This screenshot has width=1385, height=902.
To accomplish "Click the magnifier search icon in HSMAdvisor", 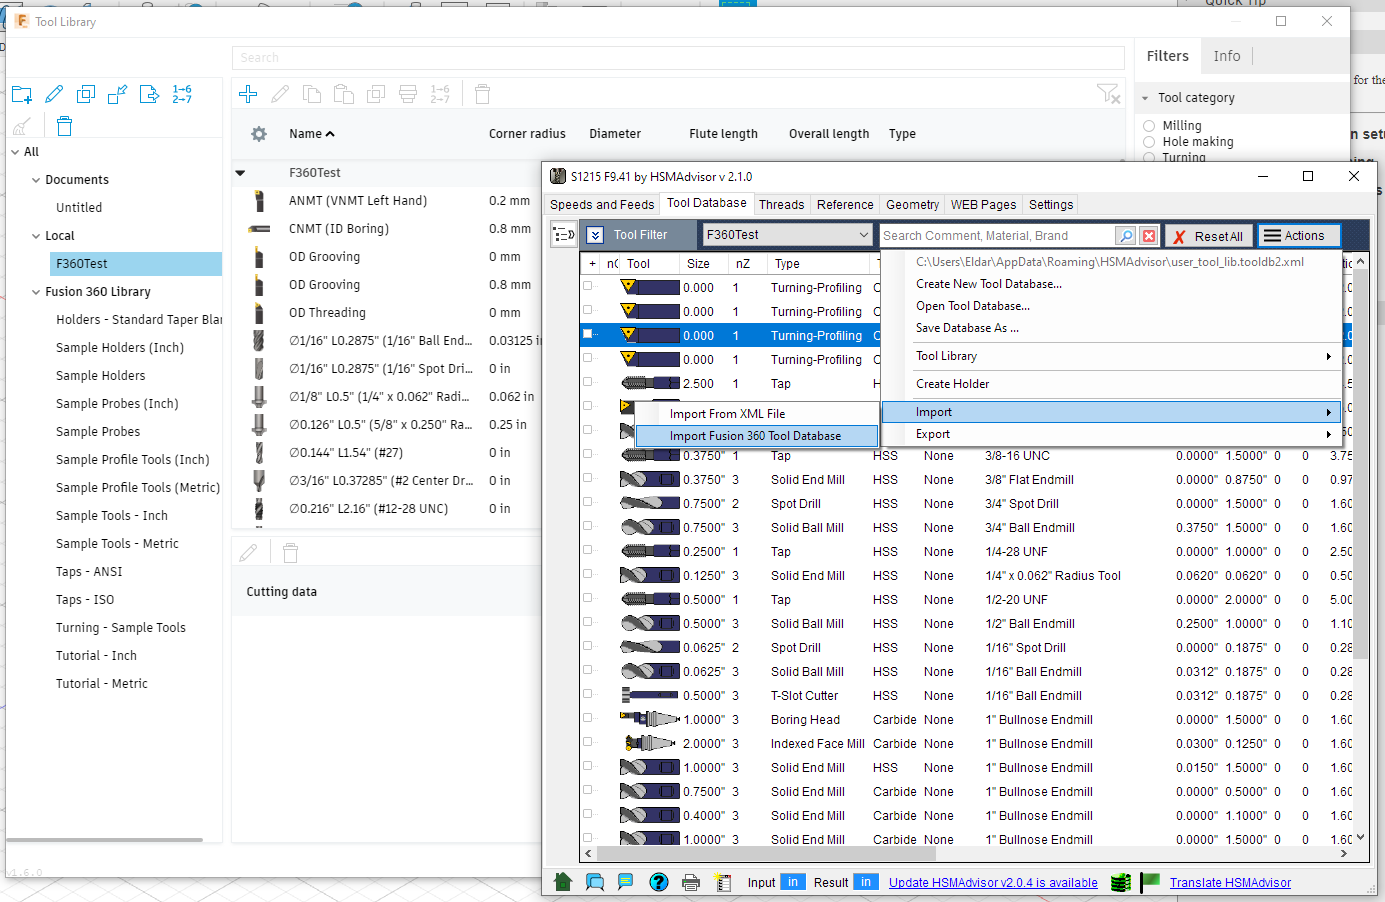I will click(1126, 236).
